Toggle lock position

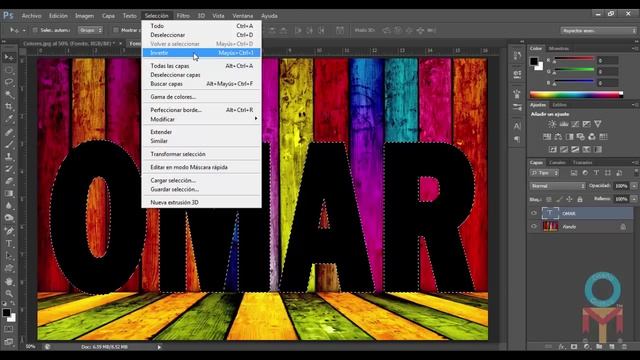point(569,199)
